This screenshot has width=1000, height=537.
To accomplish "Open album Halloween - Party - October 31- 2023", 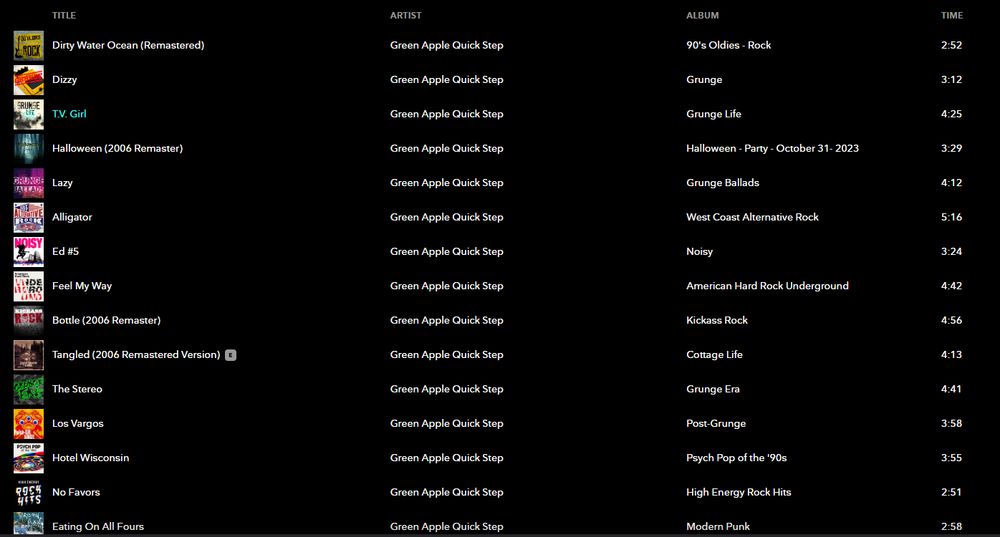I will [772, 149].
